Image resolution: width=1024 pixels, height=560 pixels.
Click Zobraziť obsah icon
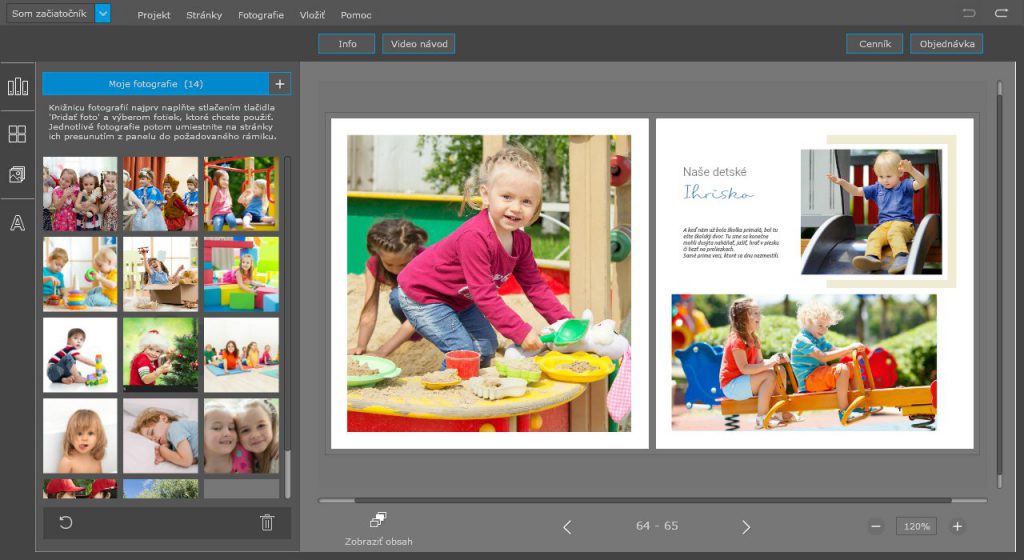pos(377,521)
